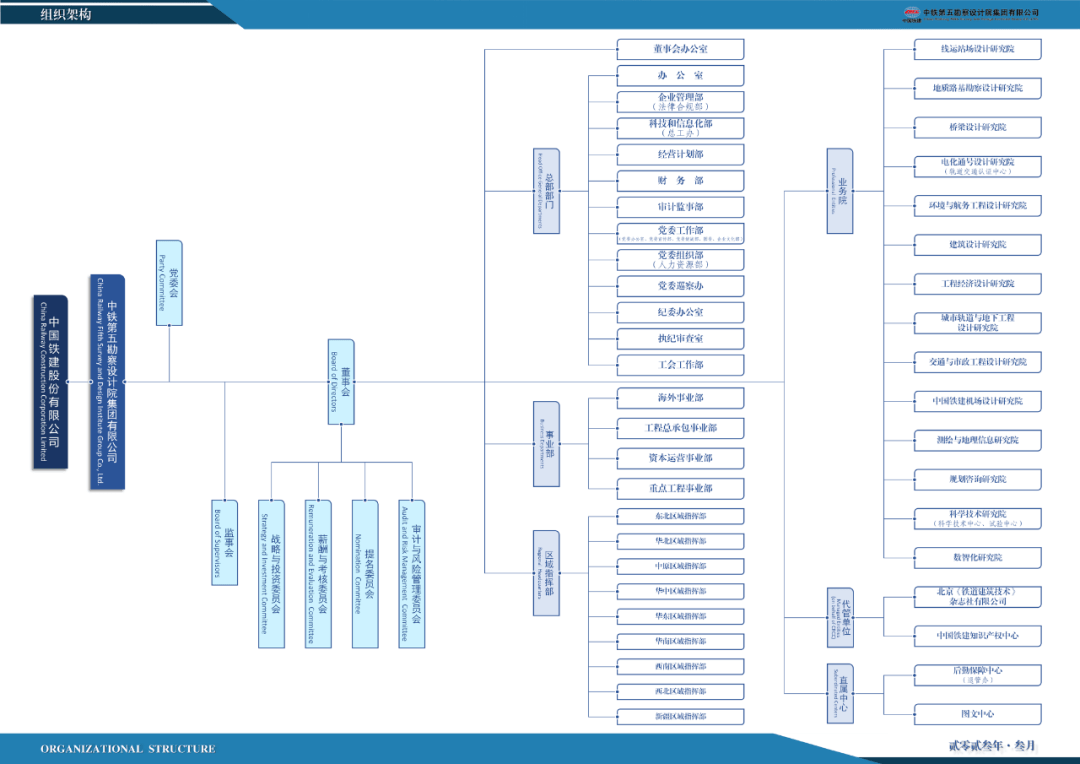Select the 西南区域指挥部 box
1080x764 pixels.
[x=681, y=667]
